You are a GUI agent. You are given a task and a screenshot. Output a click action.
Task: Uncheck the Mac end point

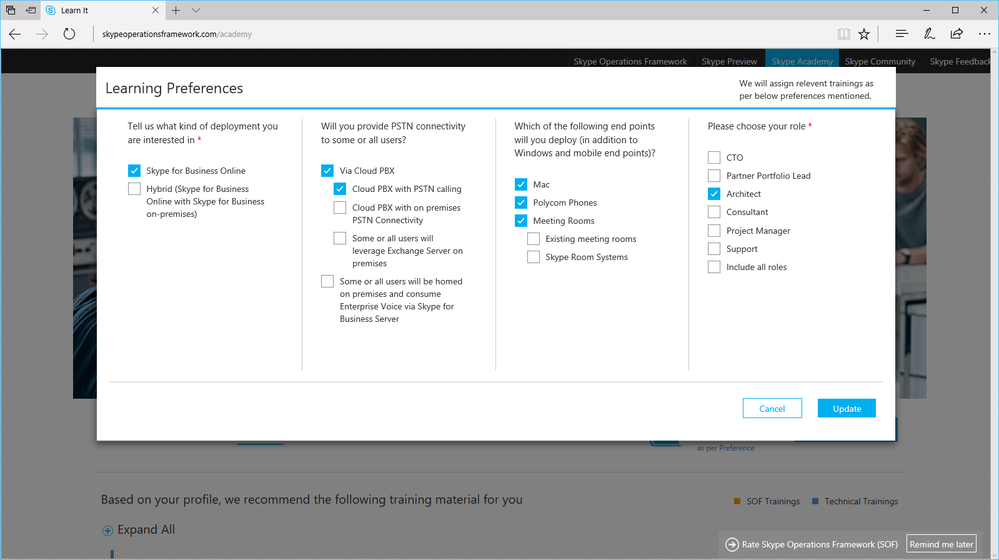pos(521,184)
